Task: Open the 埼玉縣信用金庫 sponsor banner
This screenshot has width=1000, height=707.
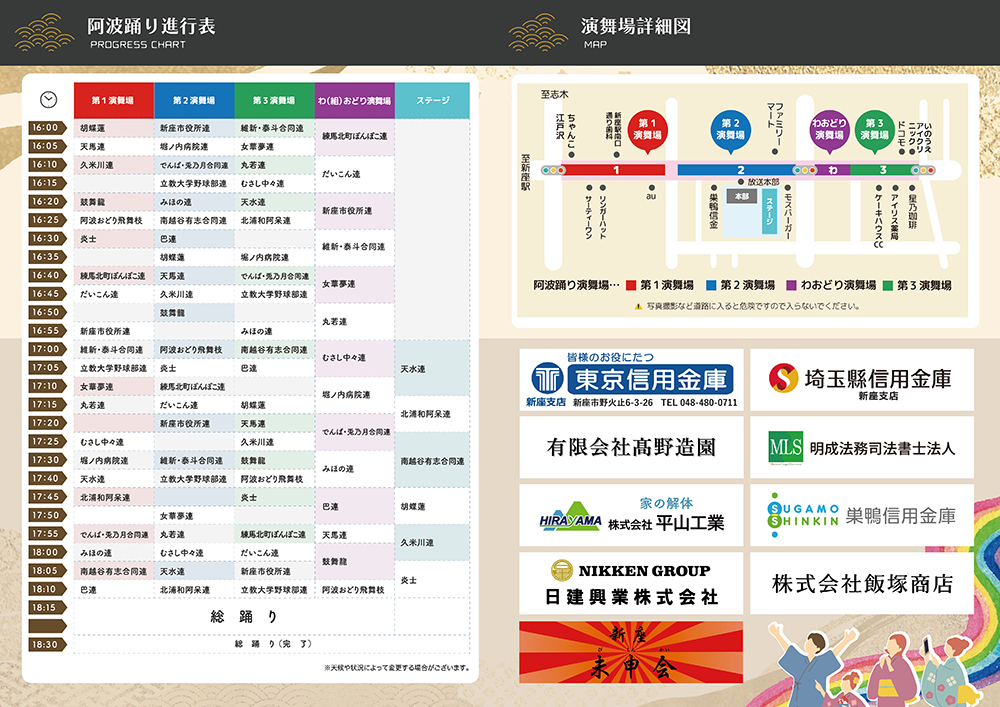Action: (x=861, y=380)
